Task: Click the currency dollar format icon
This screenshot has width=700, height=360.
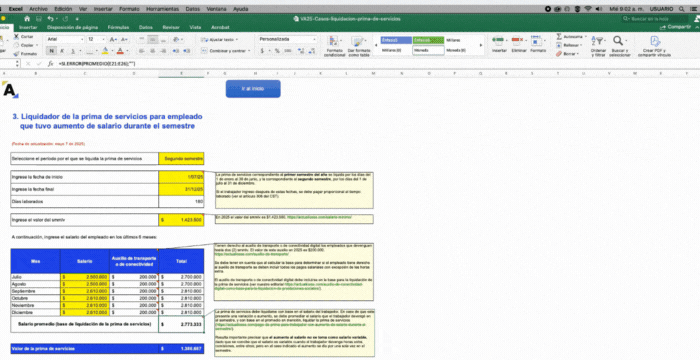Action: click(262, 51)
